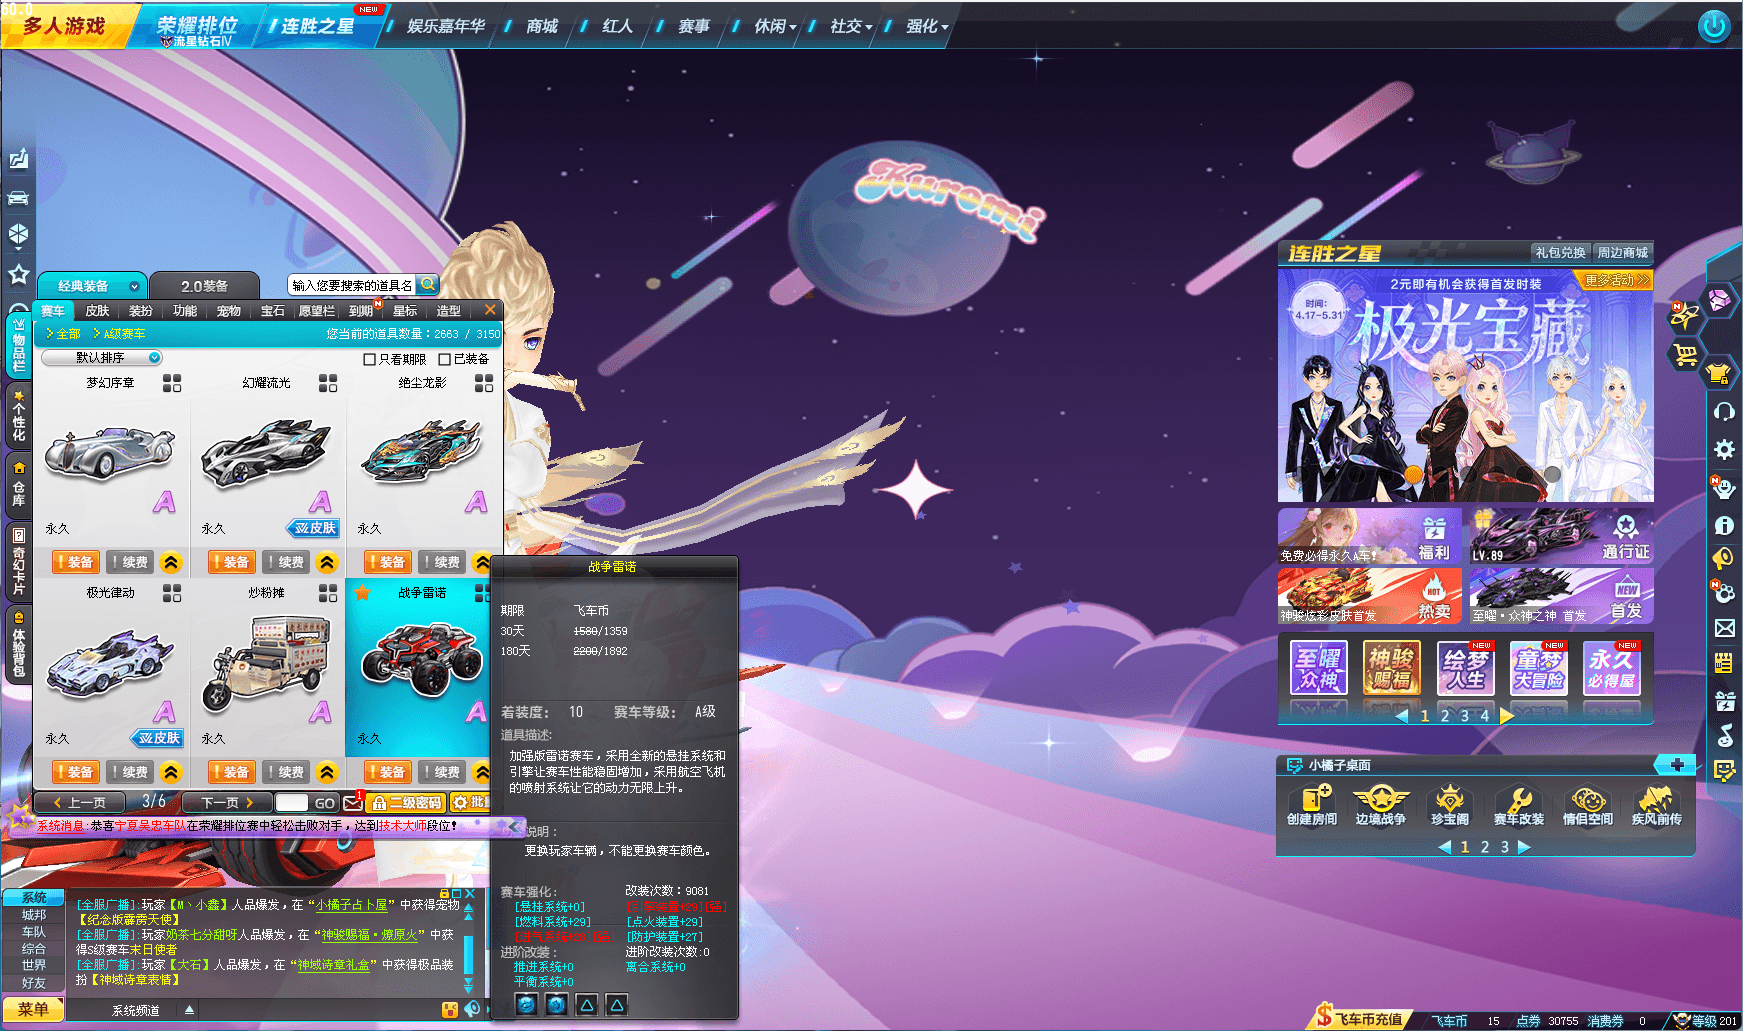Open the diamond gem icon on right sidebar
The image size is (1743, 1031).
click(1719, 299)
